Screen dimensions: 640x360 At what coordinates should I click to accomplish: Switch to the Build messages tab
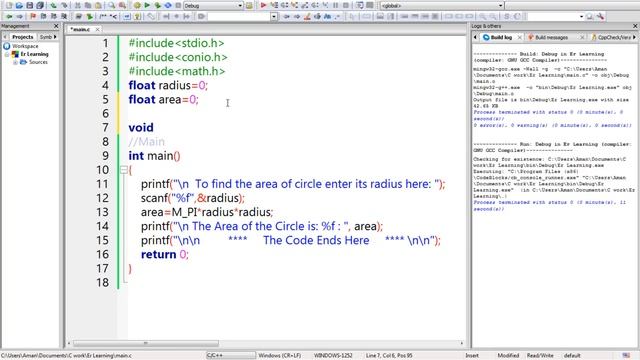(x=551, y=37)
